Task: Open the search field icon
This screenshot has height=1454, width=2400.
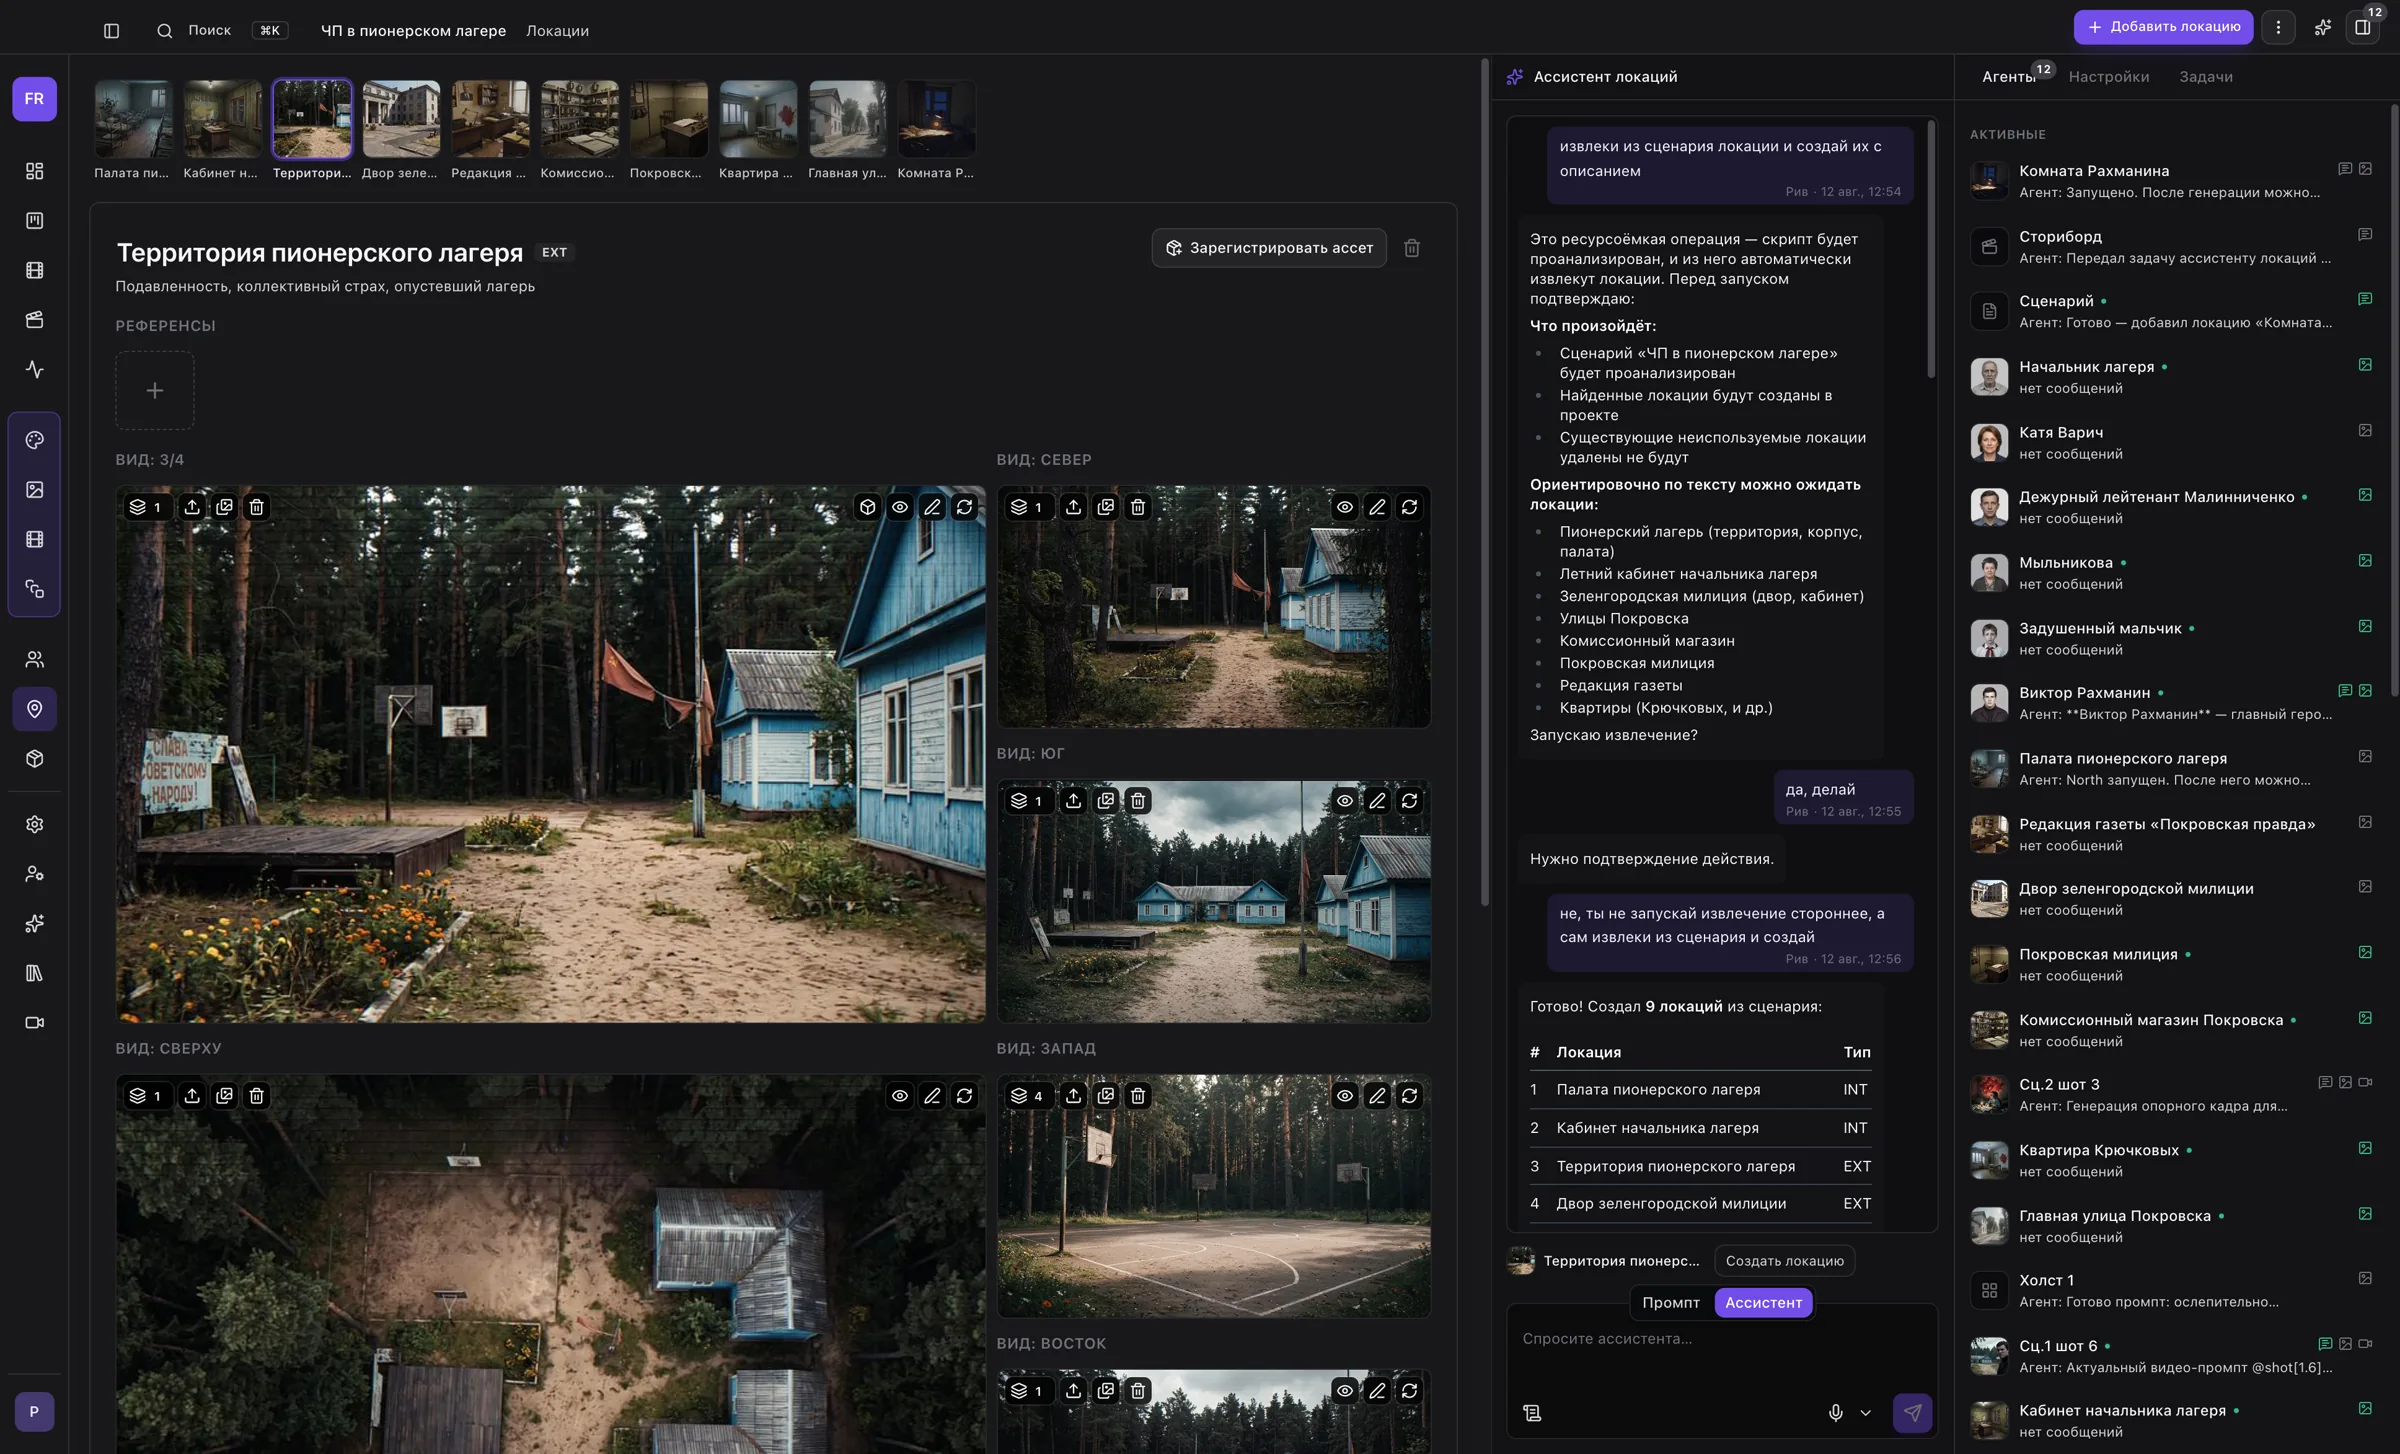Action: (165, 31)
